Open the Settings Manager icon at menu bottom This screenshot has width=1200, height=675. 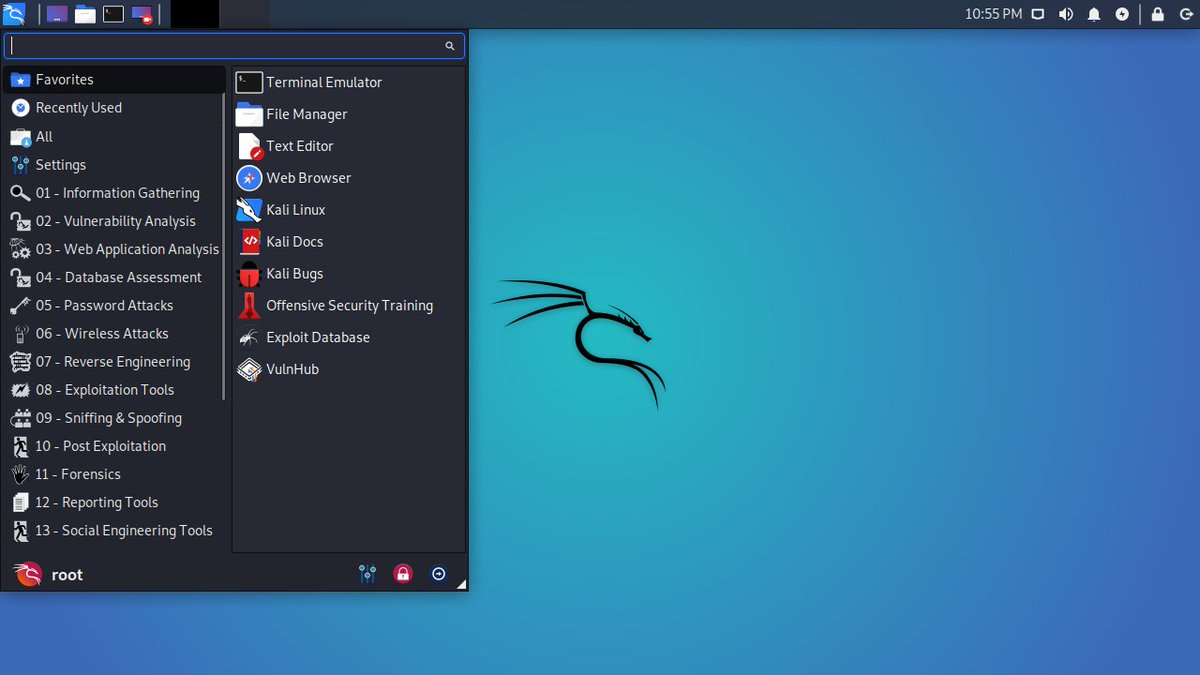point(367,574)
